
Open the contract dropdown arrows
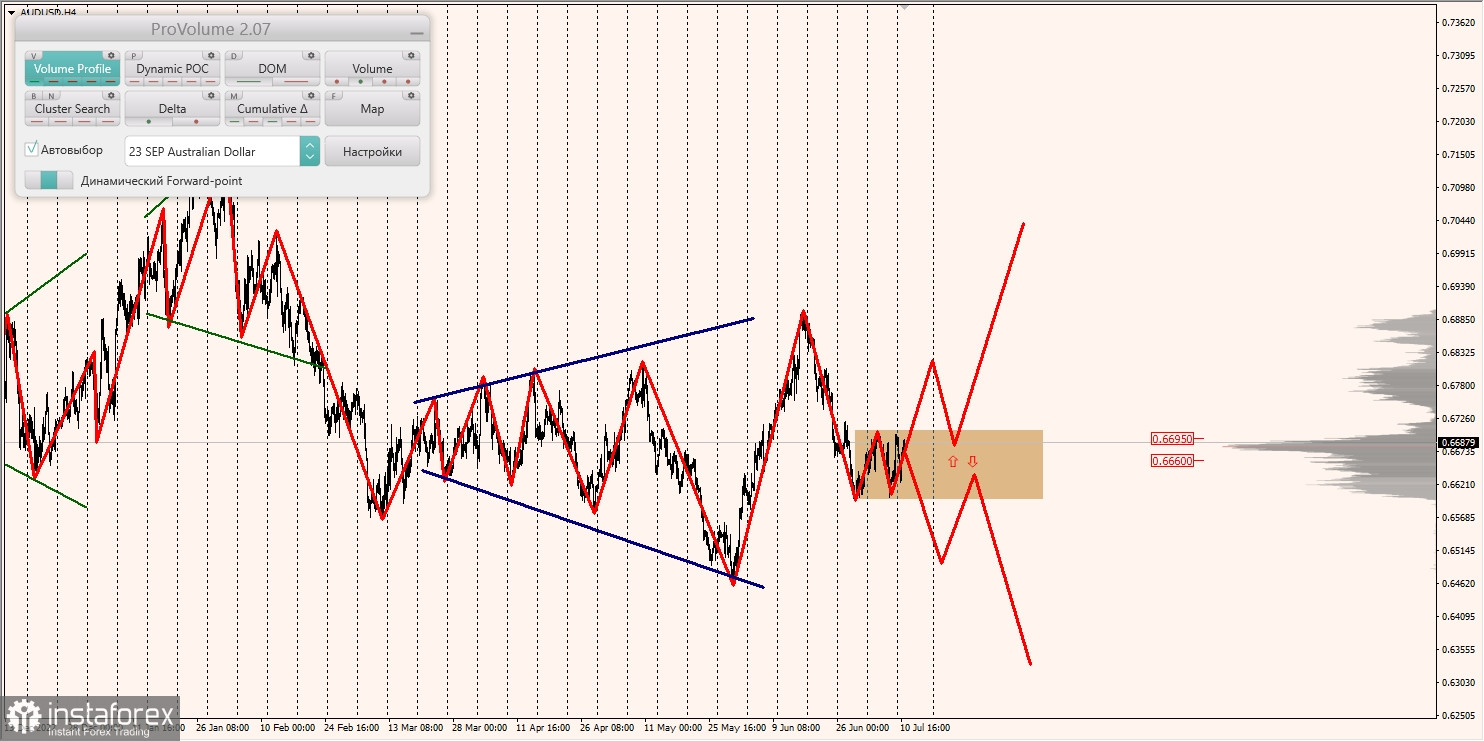310,151
